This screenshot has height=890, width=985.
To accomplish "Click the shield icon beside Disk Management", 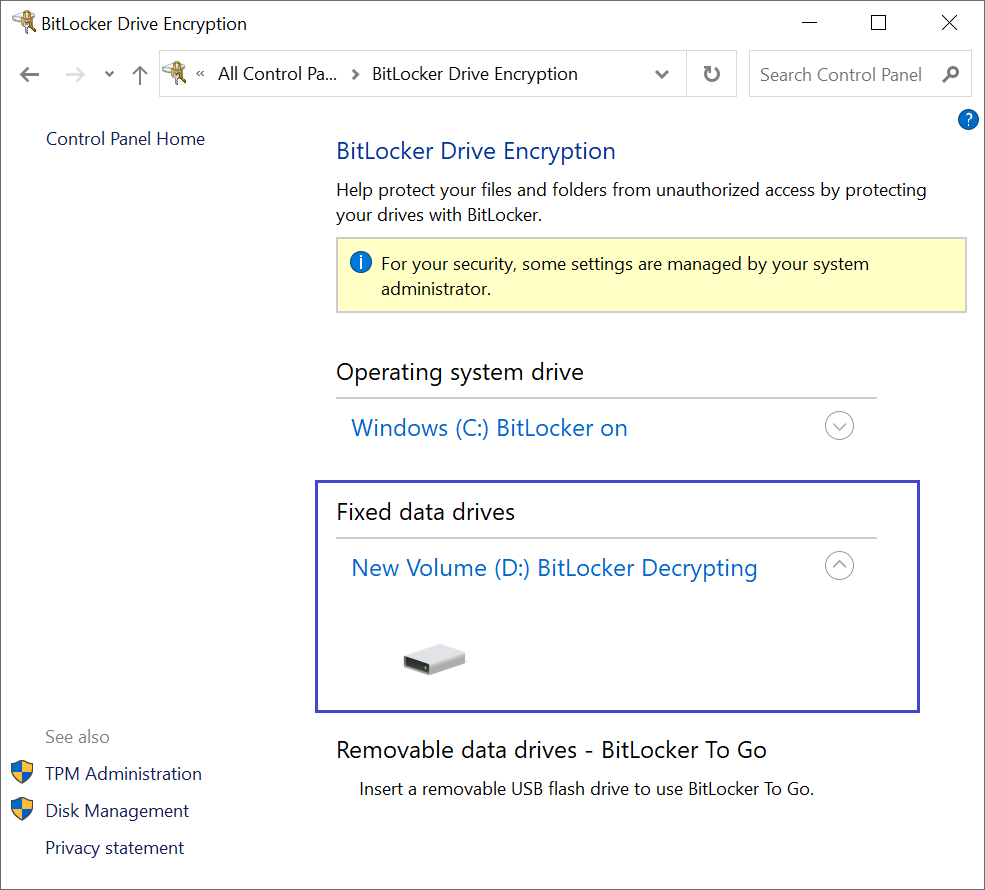I will (x=23, y=809).
